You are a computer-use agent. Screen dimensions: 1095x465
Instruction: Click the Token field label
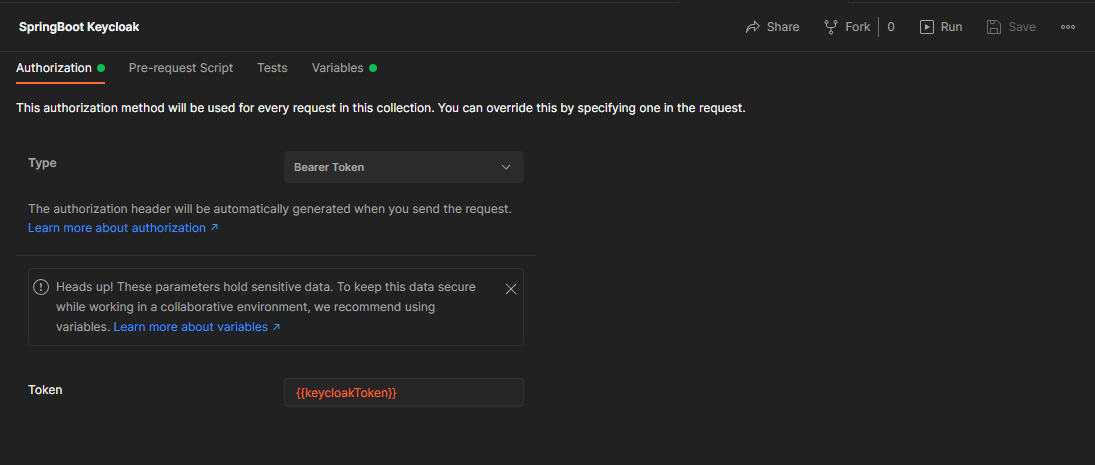45,390
